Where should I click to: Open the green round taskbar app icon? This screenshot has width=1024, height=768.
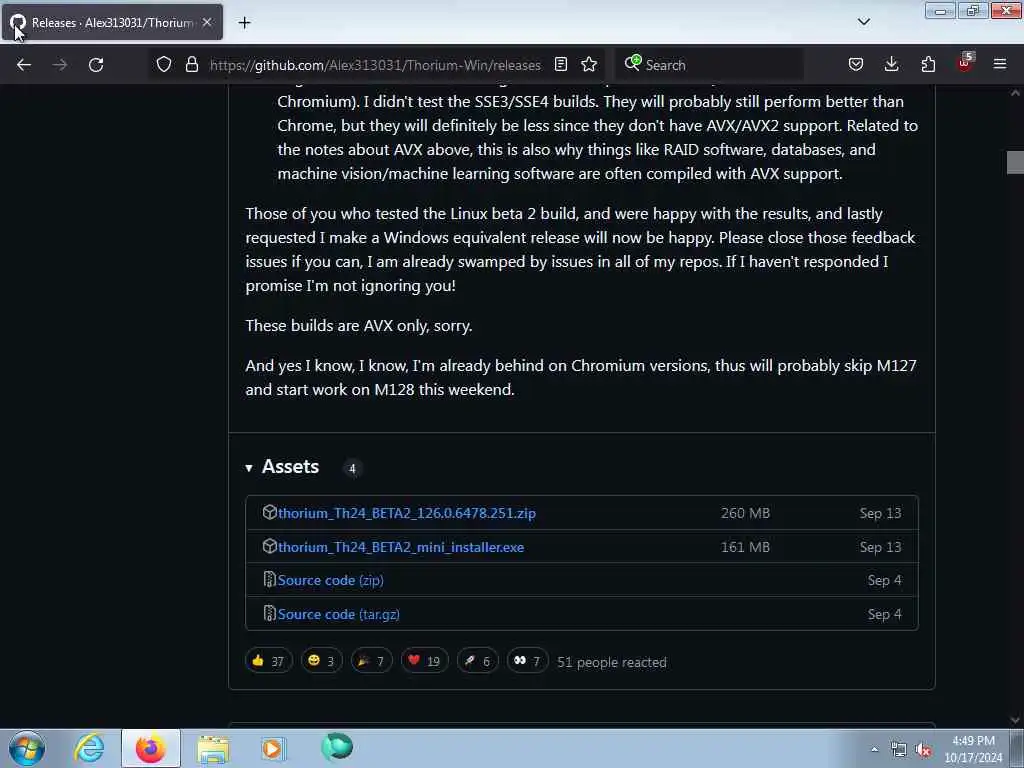[x=337, y=747]
